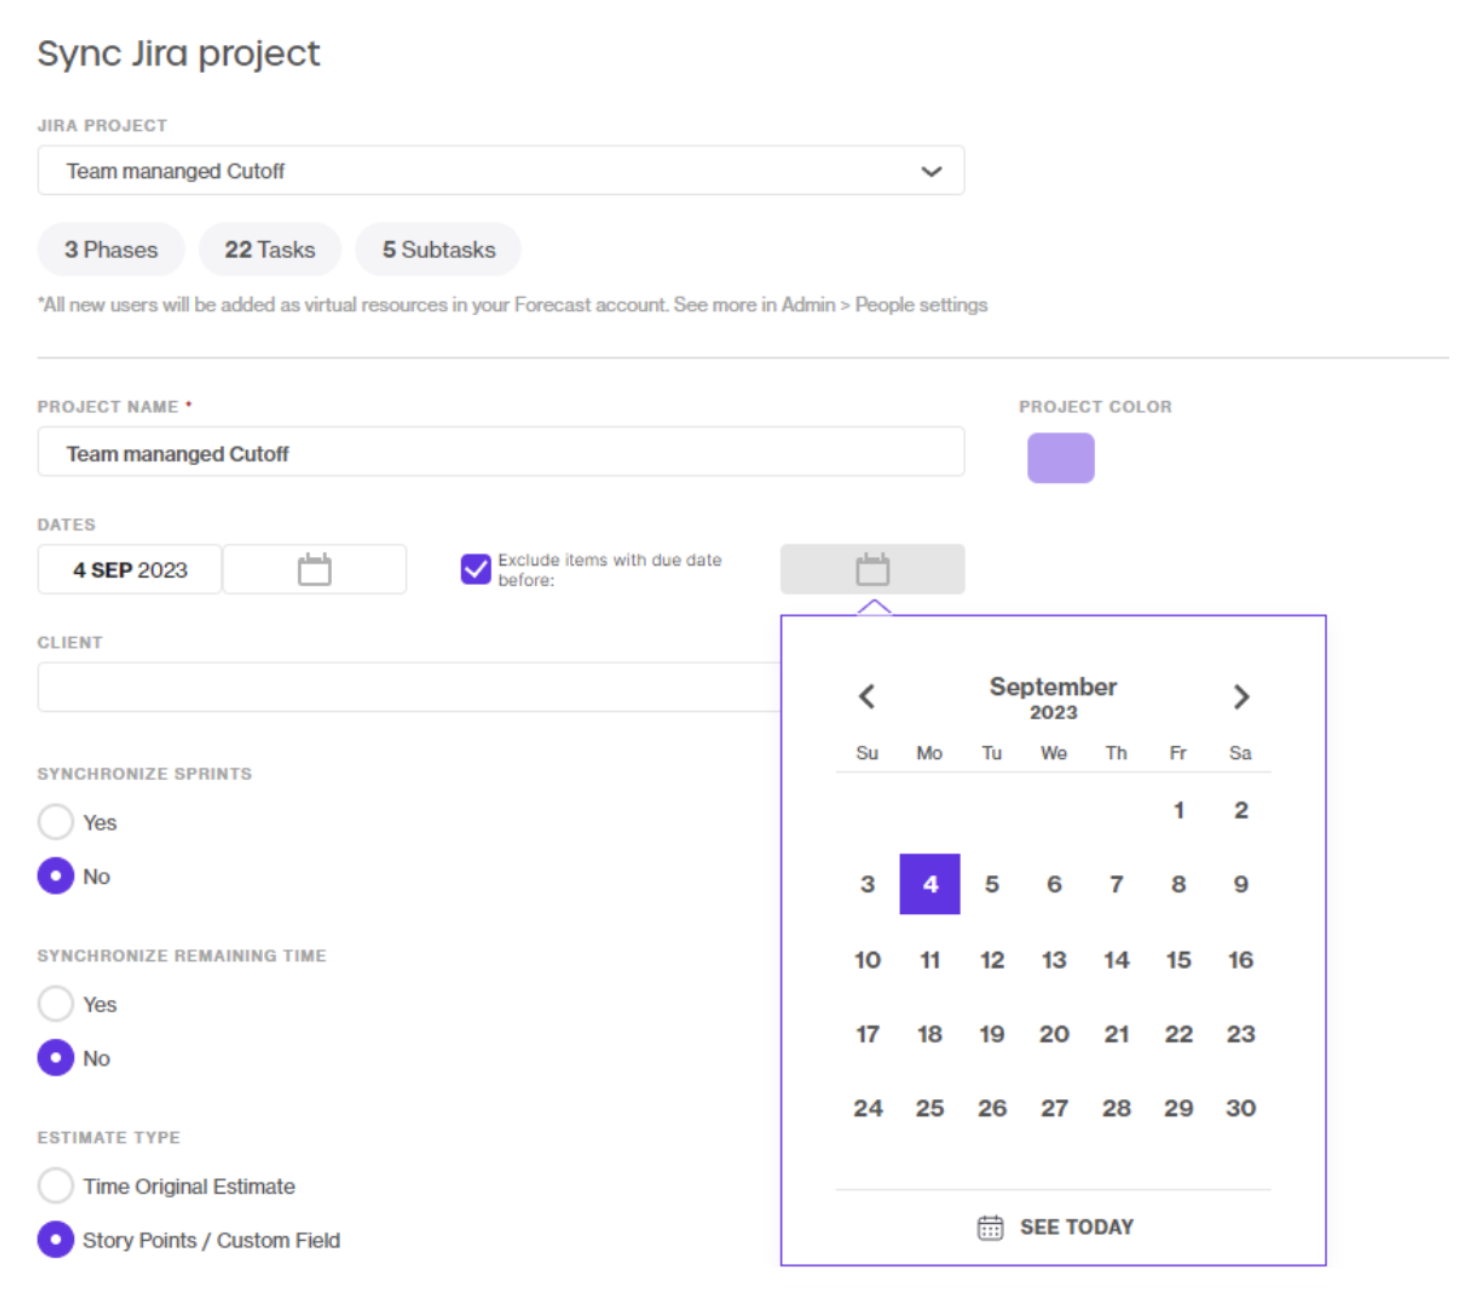Screen dimensions: 1468x1312
Task: Select Yes for Synchronize Sprints
Action: 56,822
